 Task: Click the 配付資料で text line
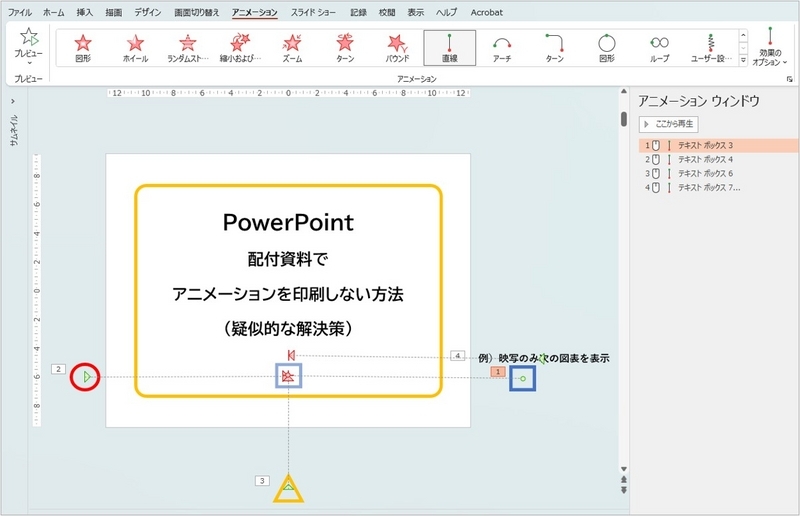tap(288, 259)
